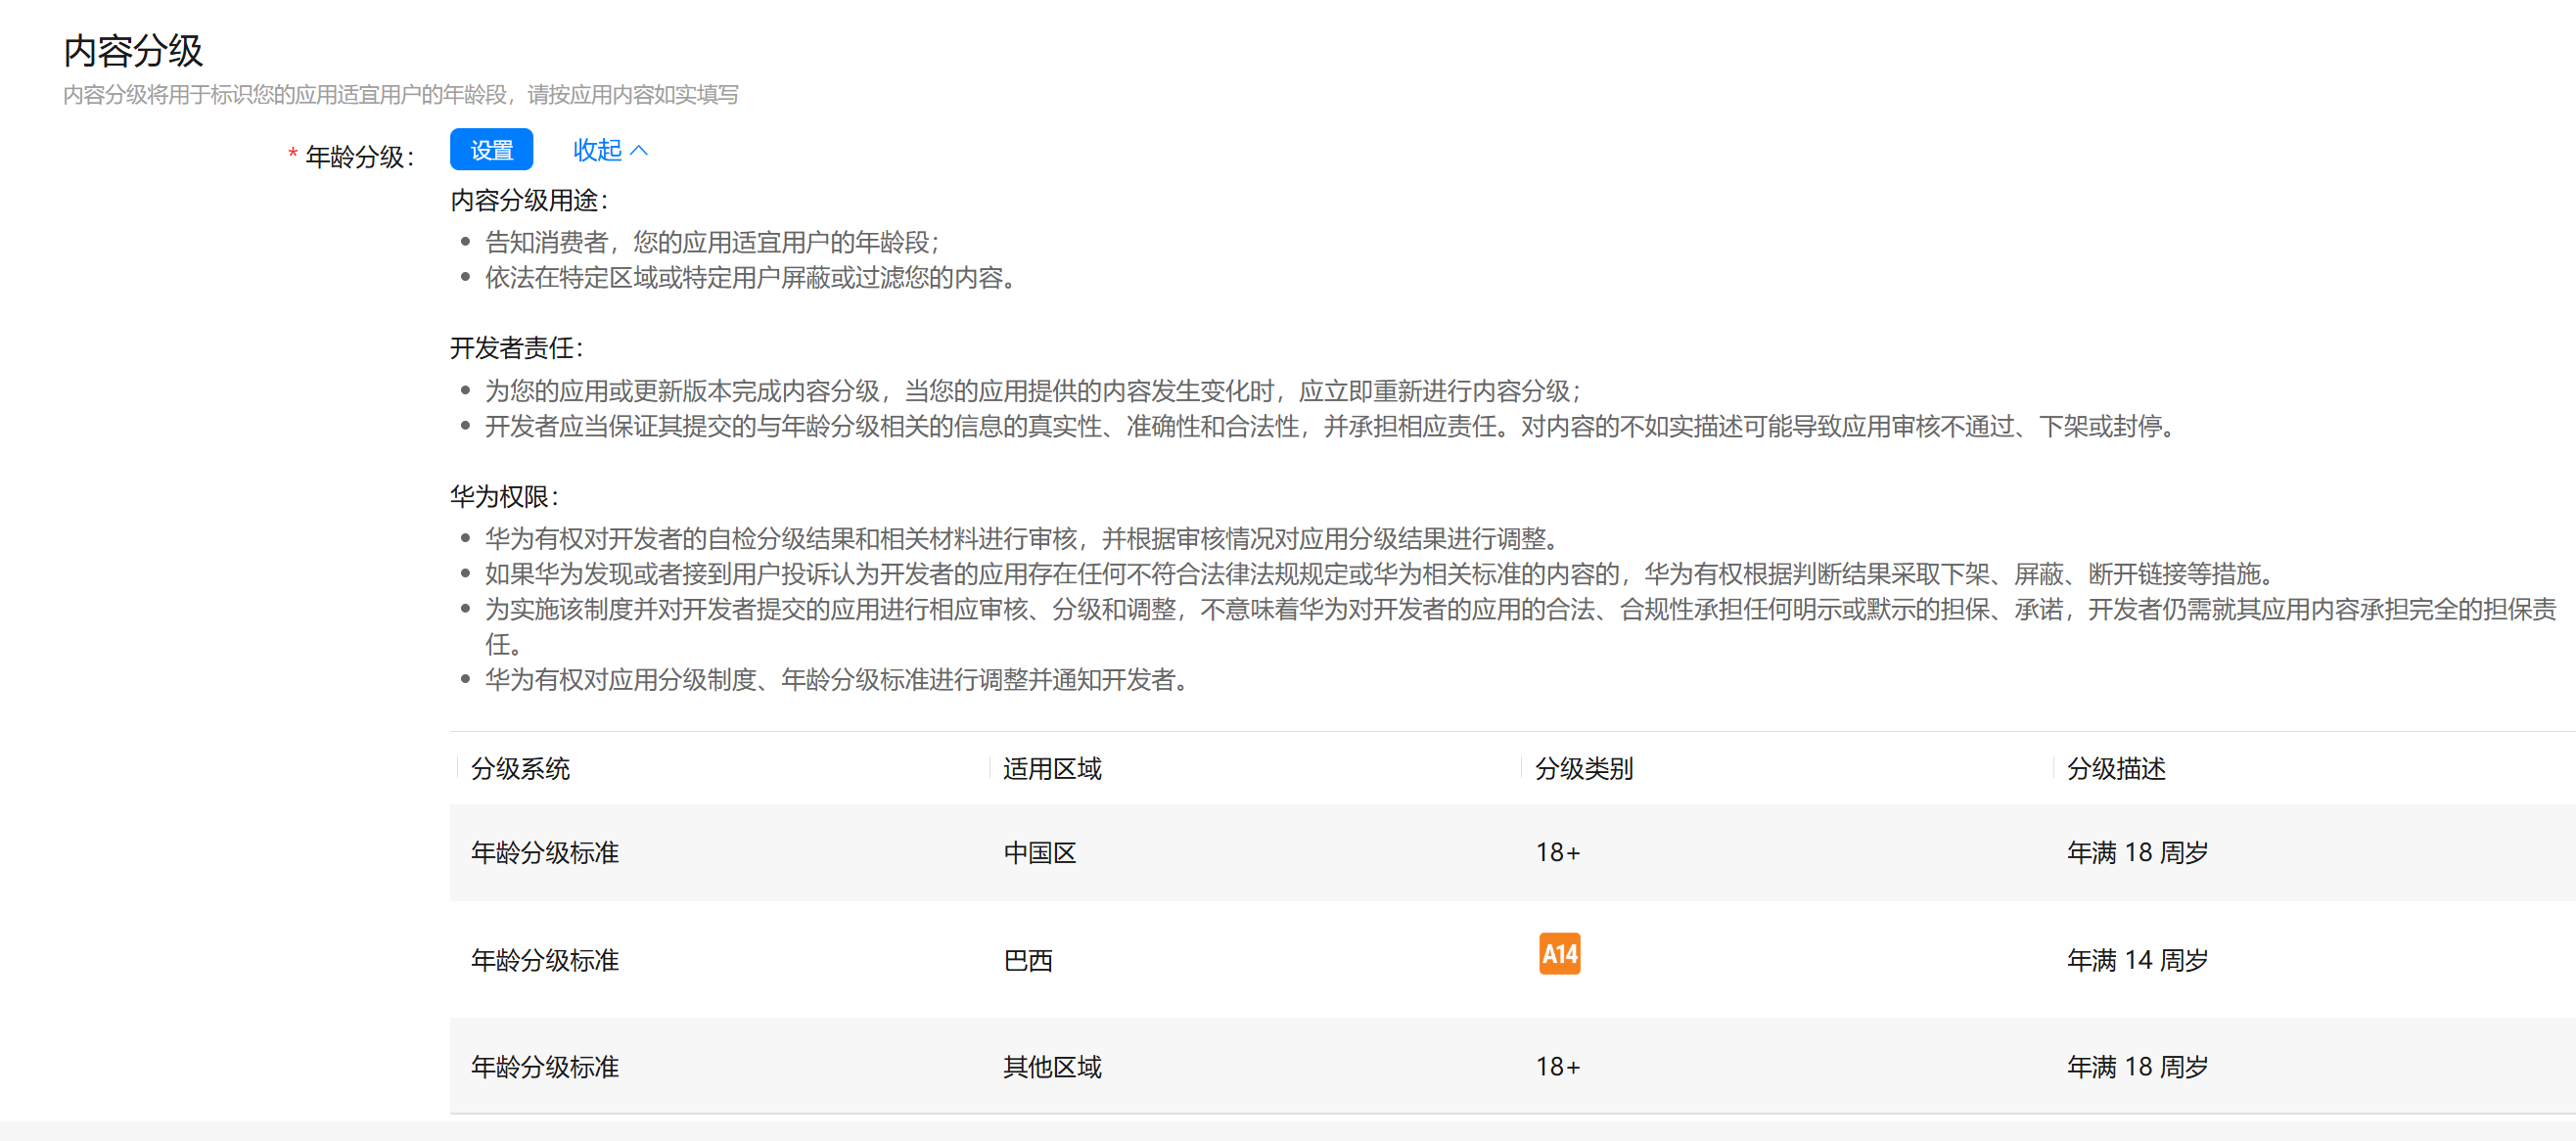Click 年龄分级标准 in the 中国区 row
2576x1141 pixels.
[x=545, y=852]
